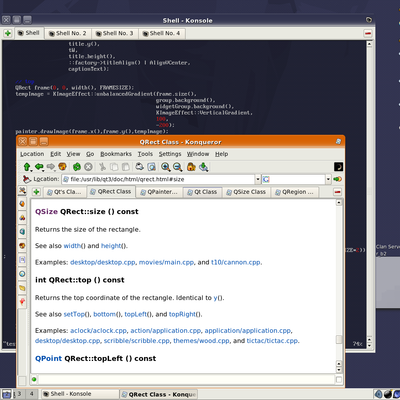Click the download arrow toolbar icon
Image resolution: width=400 pixels, height=400 pixels.
click(x=203, y=167)
